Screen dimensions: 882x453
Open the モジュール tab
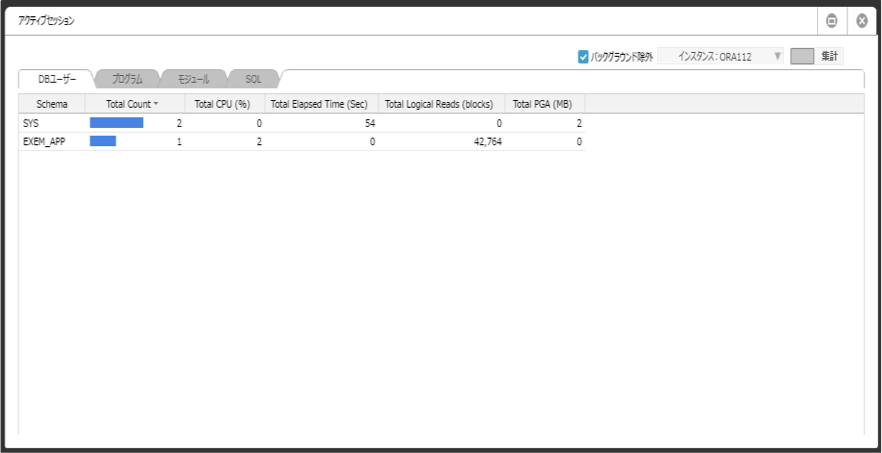[x=194, y=79]
